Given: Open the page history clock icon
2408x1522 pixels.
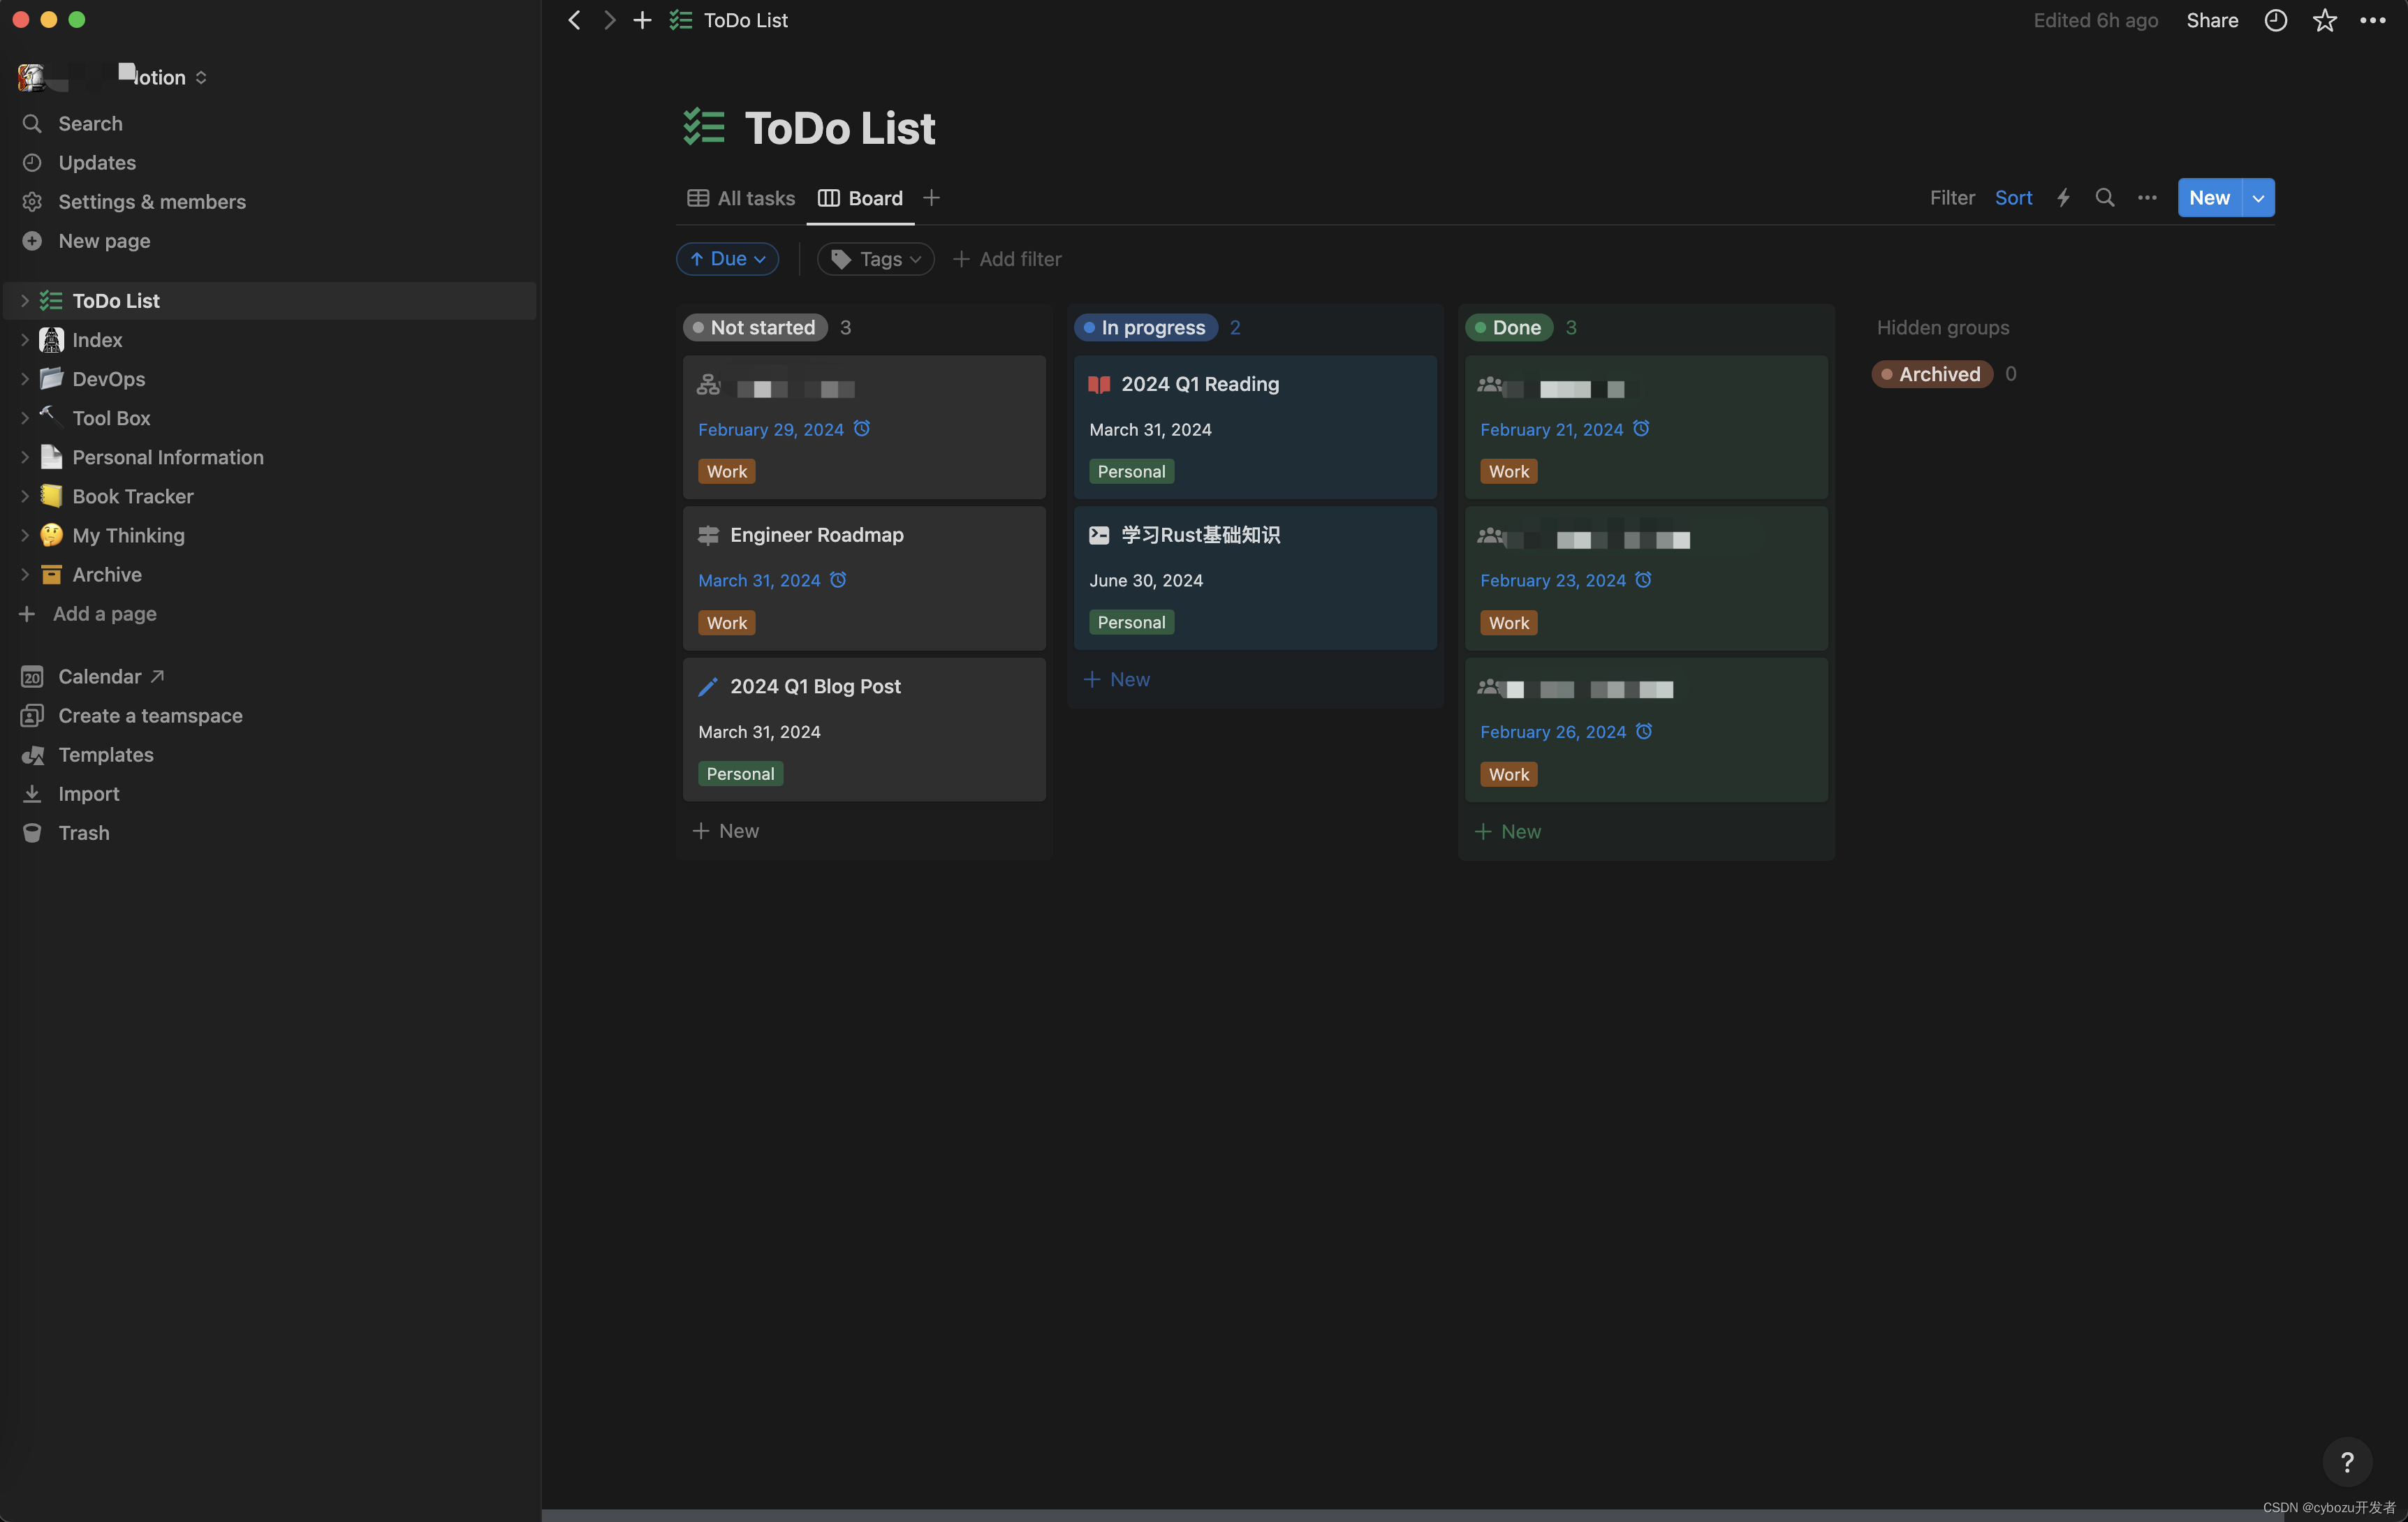Looking at the screenshot, I should point(2275,20).
